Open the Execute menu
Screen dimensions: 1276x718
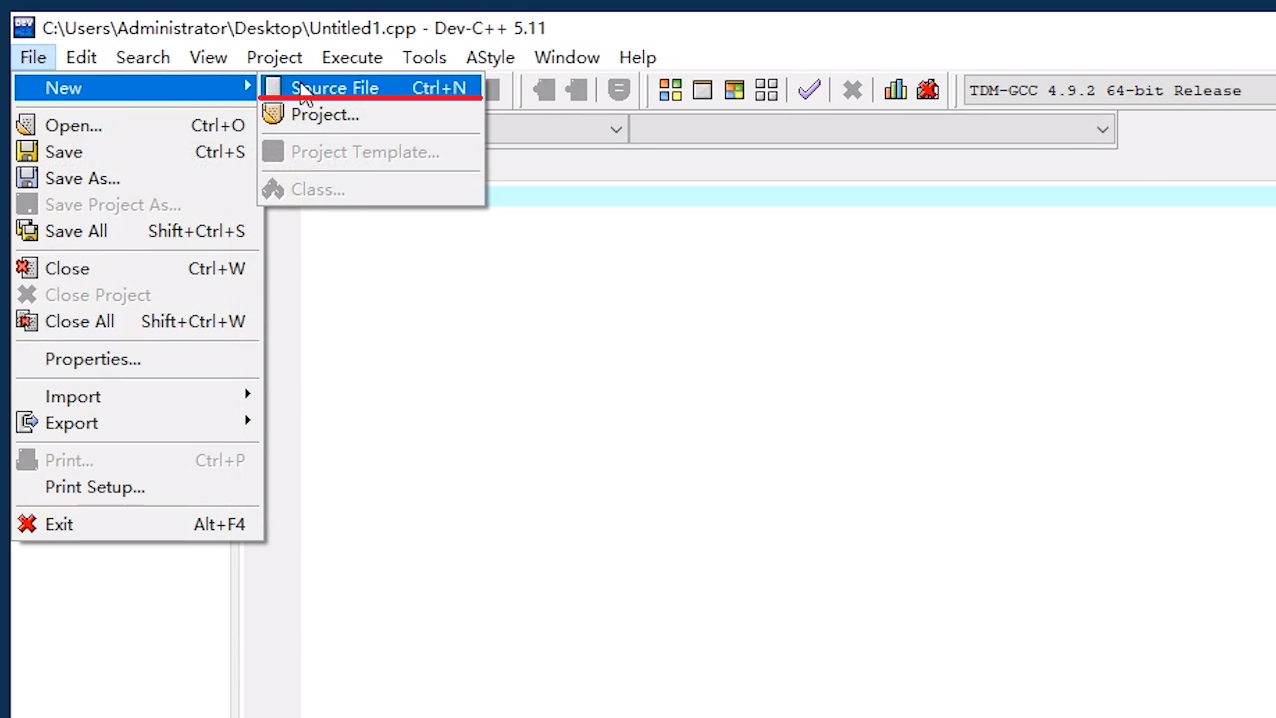pyautogui.click(x=352, y=57)
